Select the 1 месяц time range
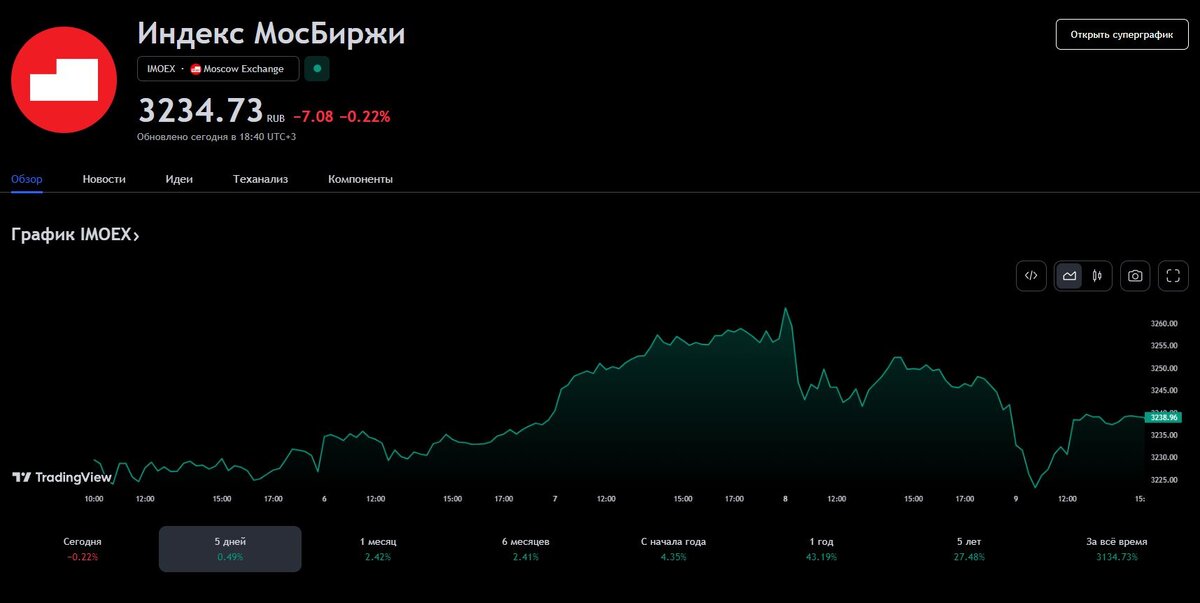 click(378, 548)
